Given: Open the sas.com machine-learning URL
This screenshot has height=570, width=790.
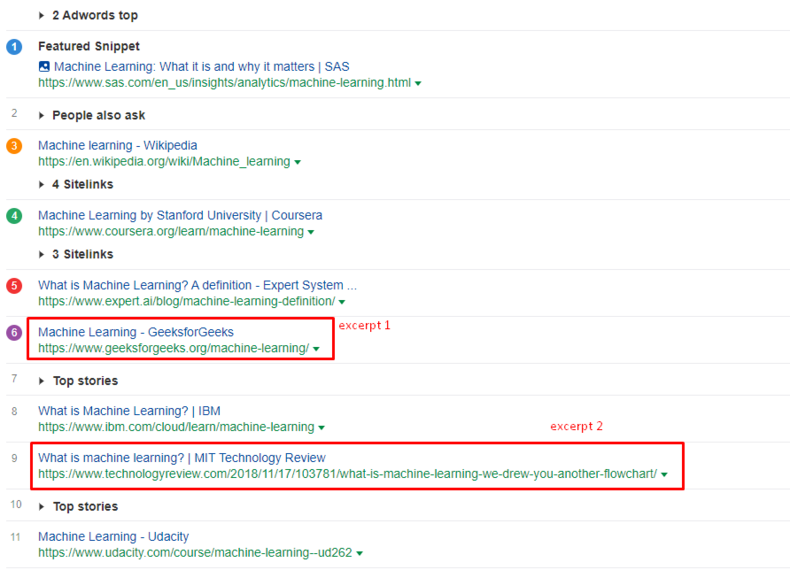Looking at the screenshot, I should click(x=225, y=83).
